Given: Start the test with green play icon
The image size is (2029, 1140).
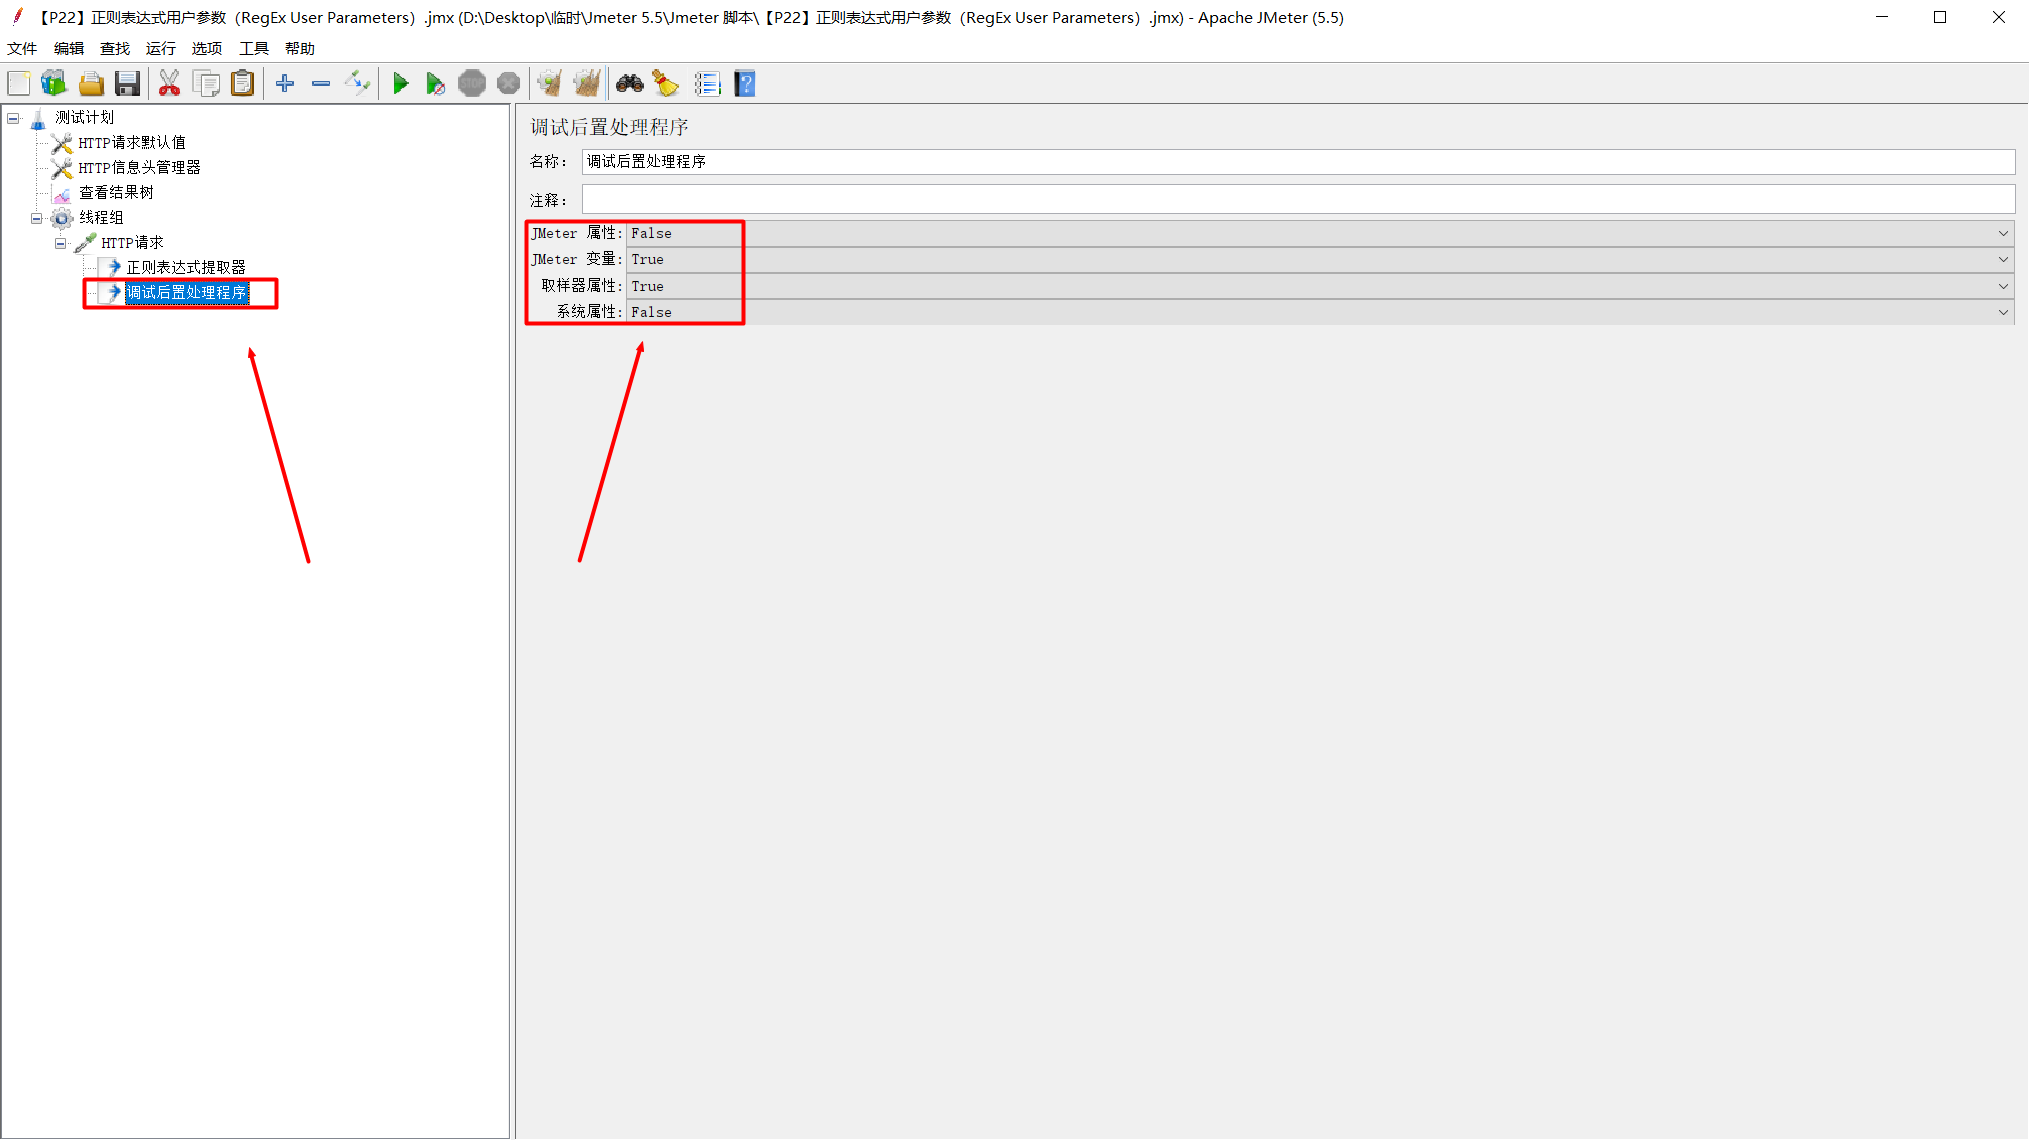Looking at the screenshot, I should (400, 84).
